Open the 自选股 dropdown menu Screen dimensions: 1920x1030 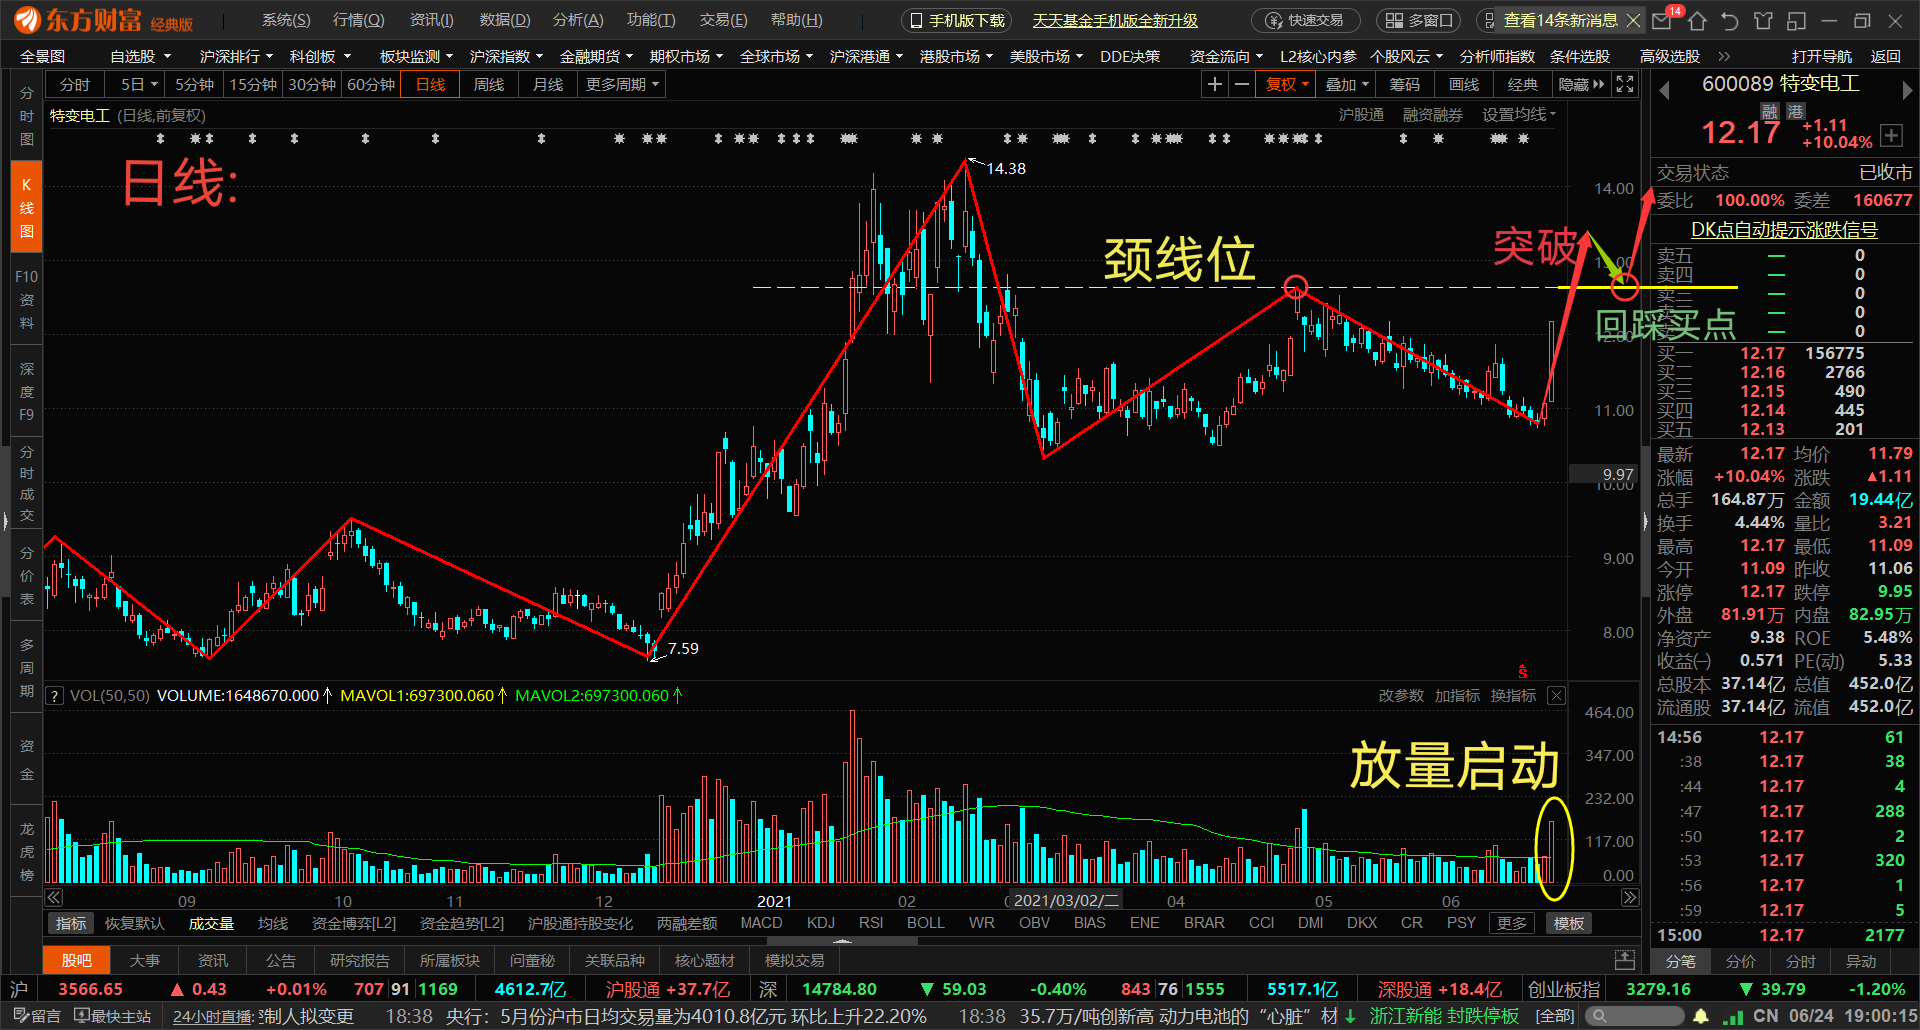[x=140, y=57]
